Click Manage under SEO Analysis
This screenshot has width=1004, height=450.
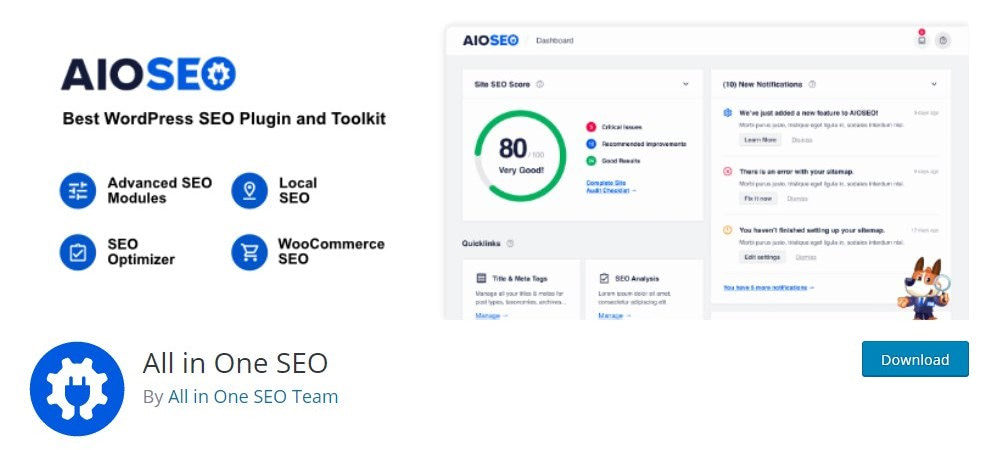pyautogui.click(x=615, y=316)
